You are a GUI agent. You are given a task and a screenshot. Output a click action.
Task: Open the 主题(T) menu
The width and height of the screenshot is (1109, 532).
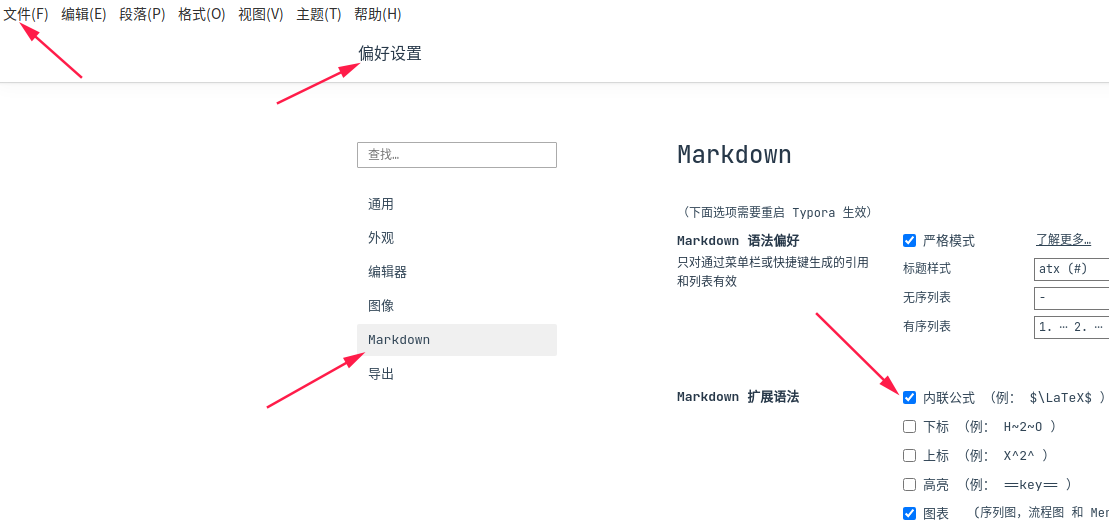pyautogui.click(x=318, y=14)
